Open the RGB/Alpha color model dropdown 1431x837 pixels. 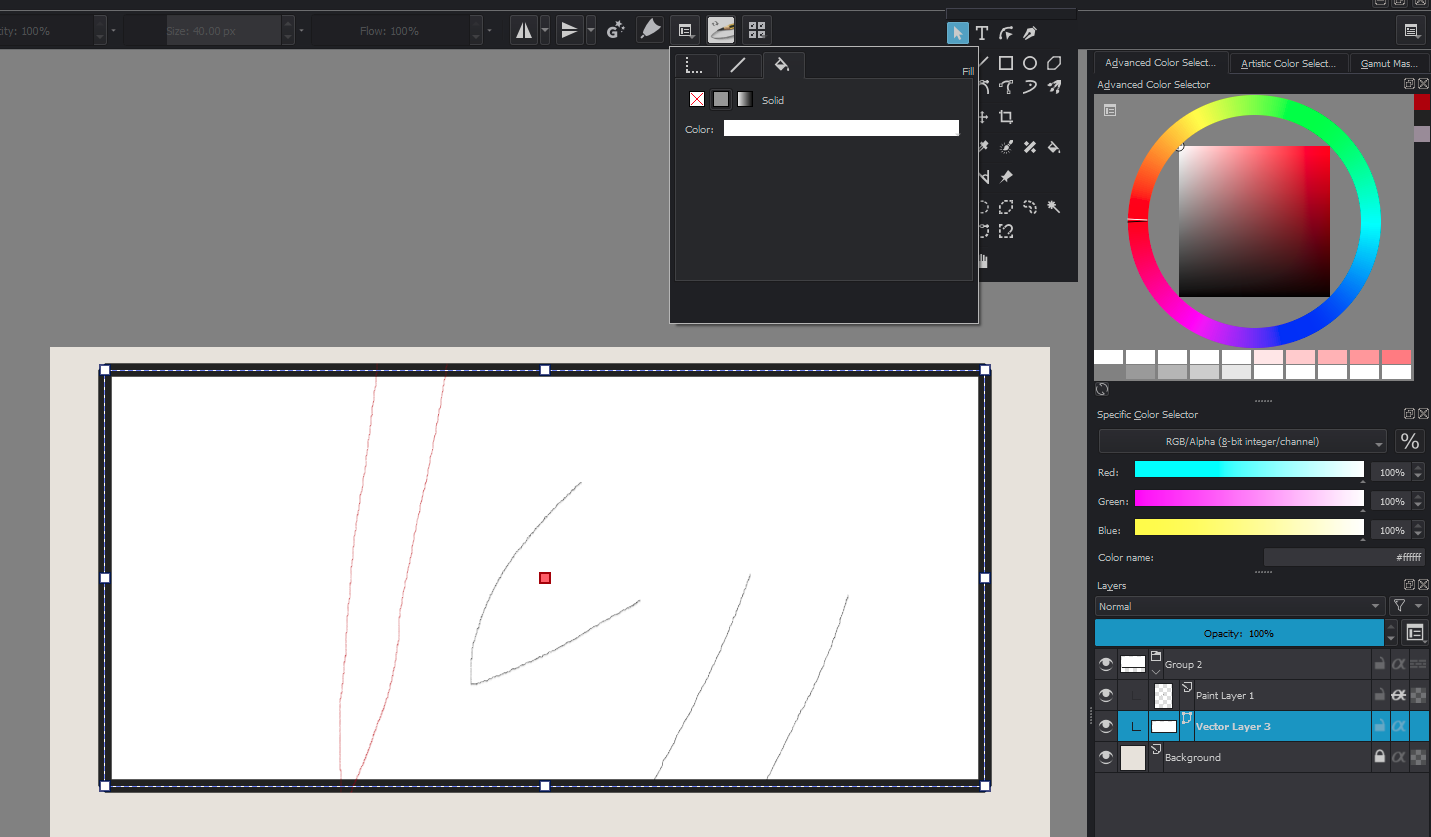[1242, 441]
